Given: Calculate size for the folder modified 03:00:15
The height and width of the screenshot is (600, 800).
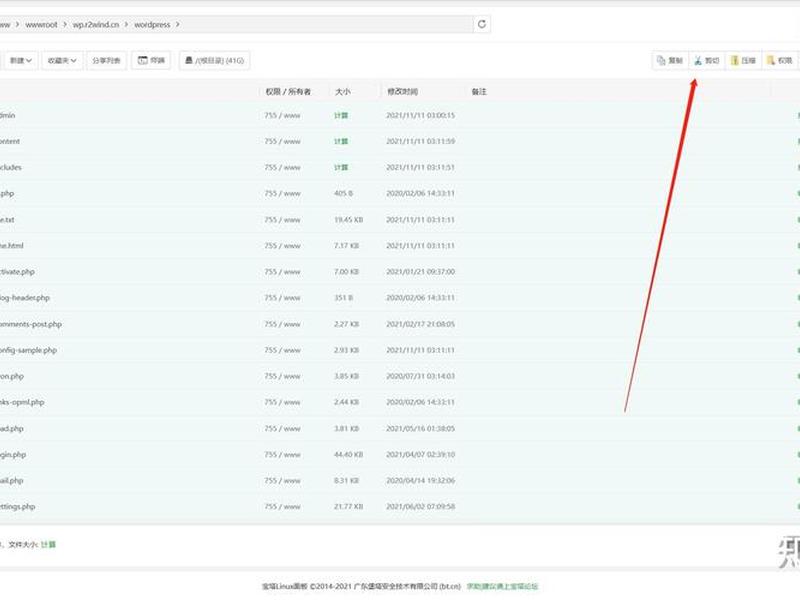Looking at the screenshot, I should 341,116.
